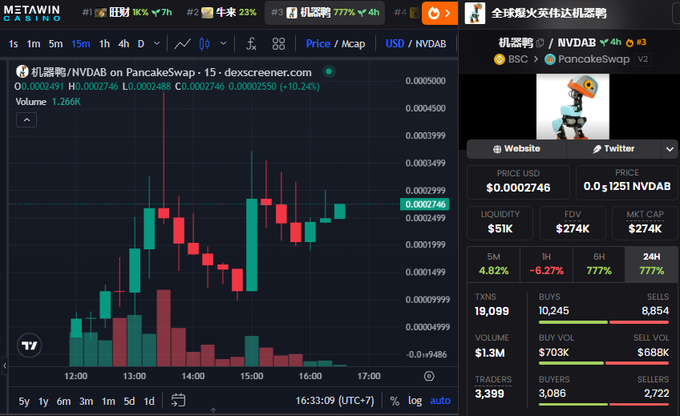Expand the left side panel handle

click(x=4, y=365)
